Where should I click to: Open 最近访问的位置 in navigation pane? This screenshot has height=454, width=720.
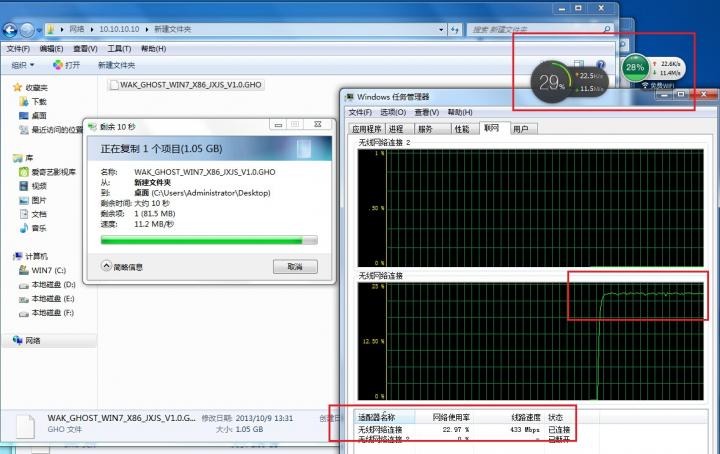tap(51, 130)
